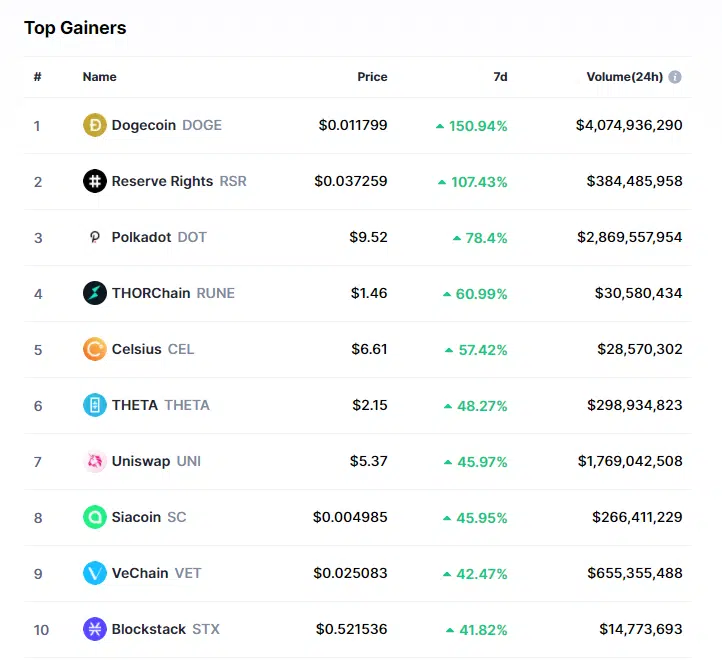The image size is (722, 665).
Task: Open the VeChain VET link
Action: click(x=157, y=573)
